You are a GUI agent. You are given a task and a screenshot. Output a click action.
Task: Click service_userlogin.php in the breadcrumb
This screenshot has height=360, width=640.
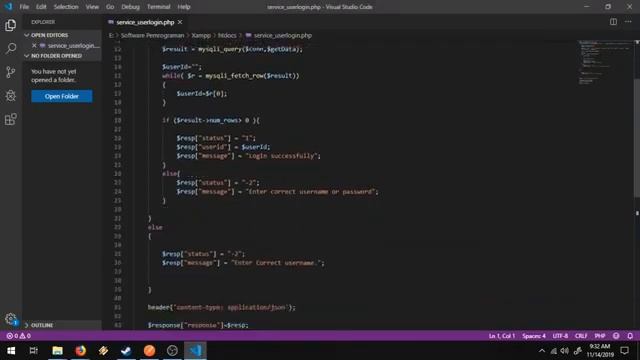282,36
